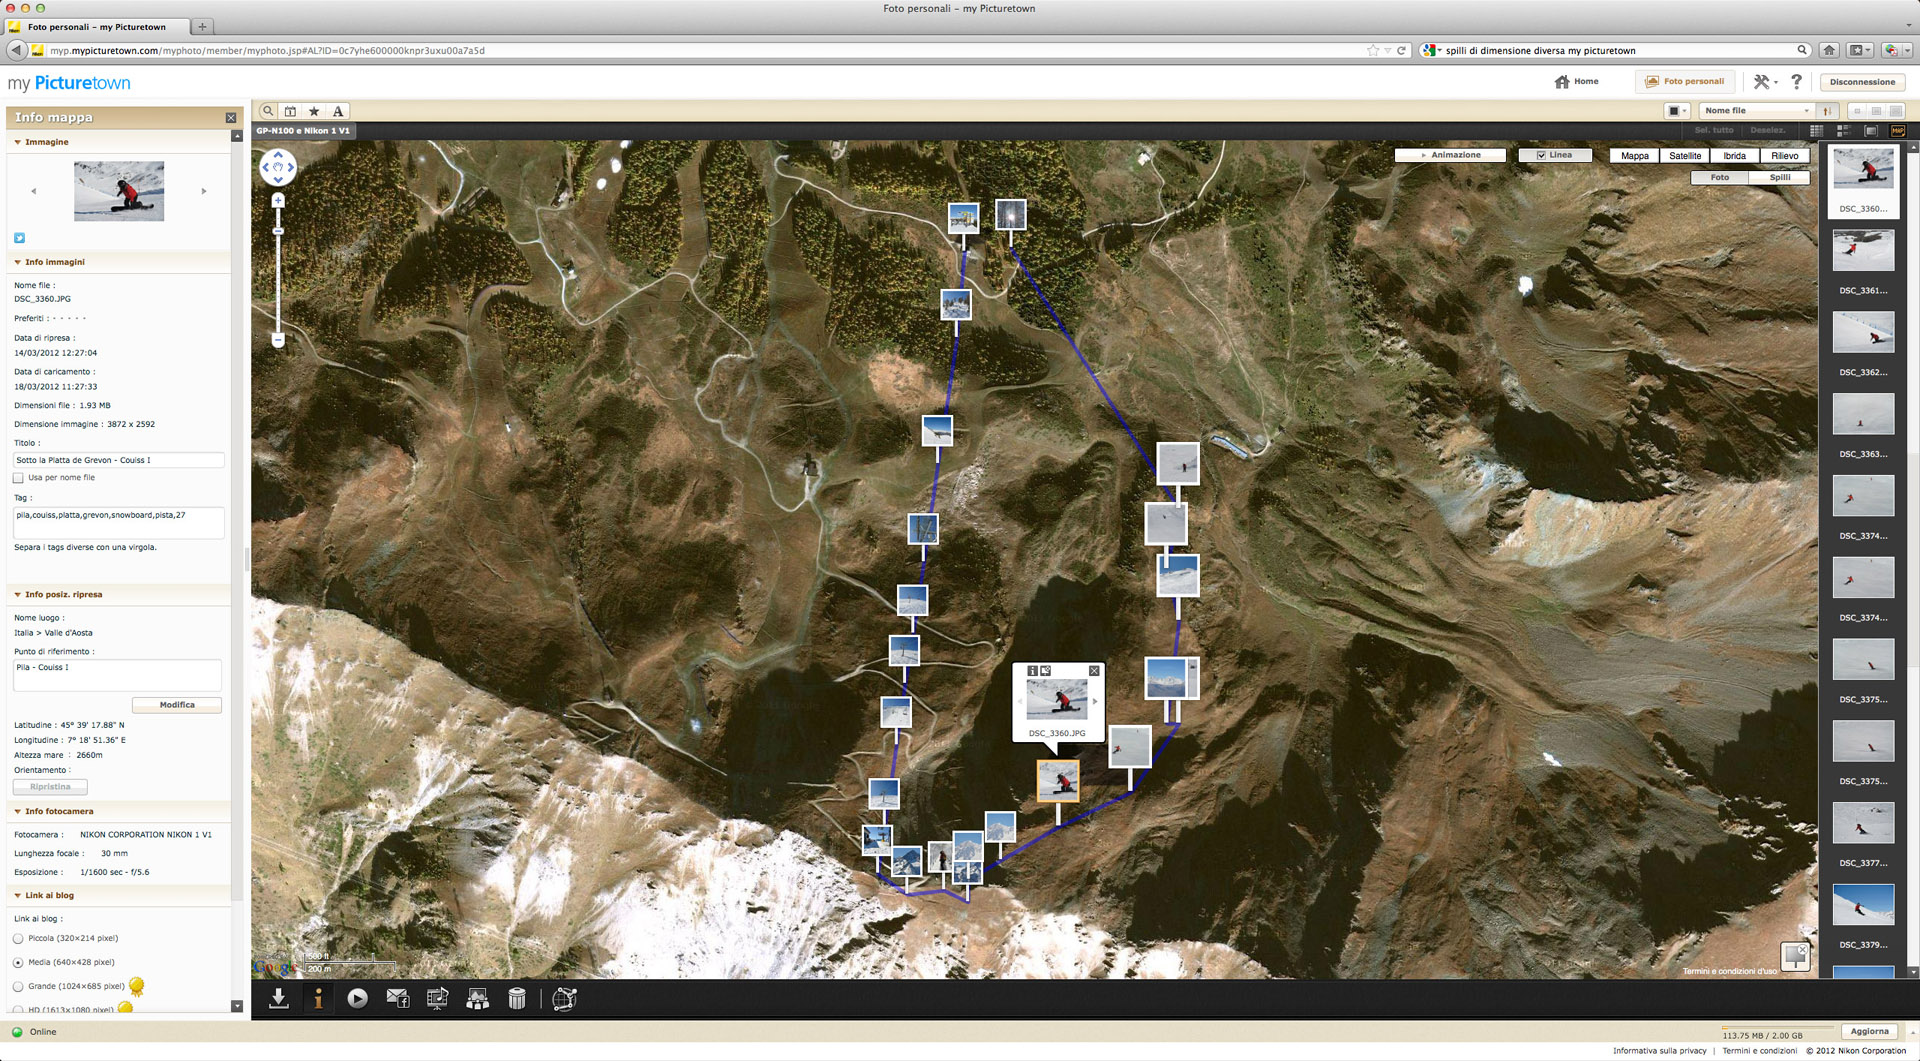This screenshot has height=1061, width=1920.
Task: Collapse the Info immagini section
Action: pyautogui.click(x=18, y=262)
